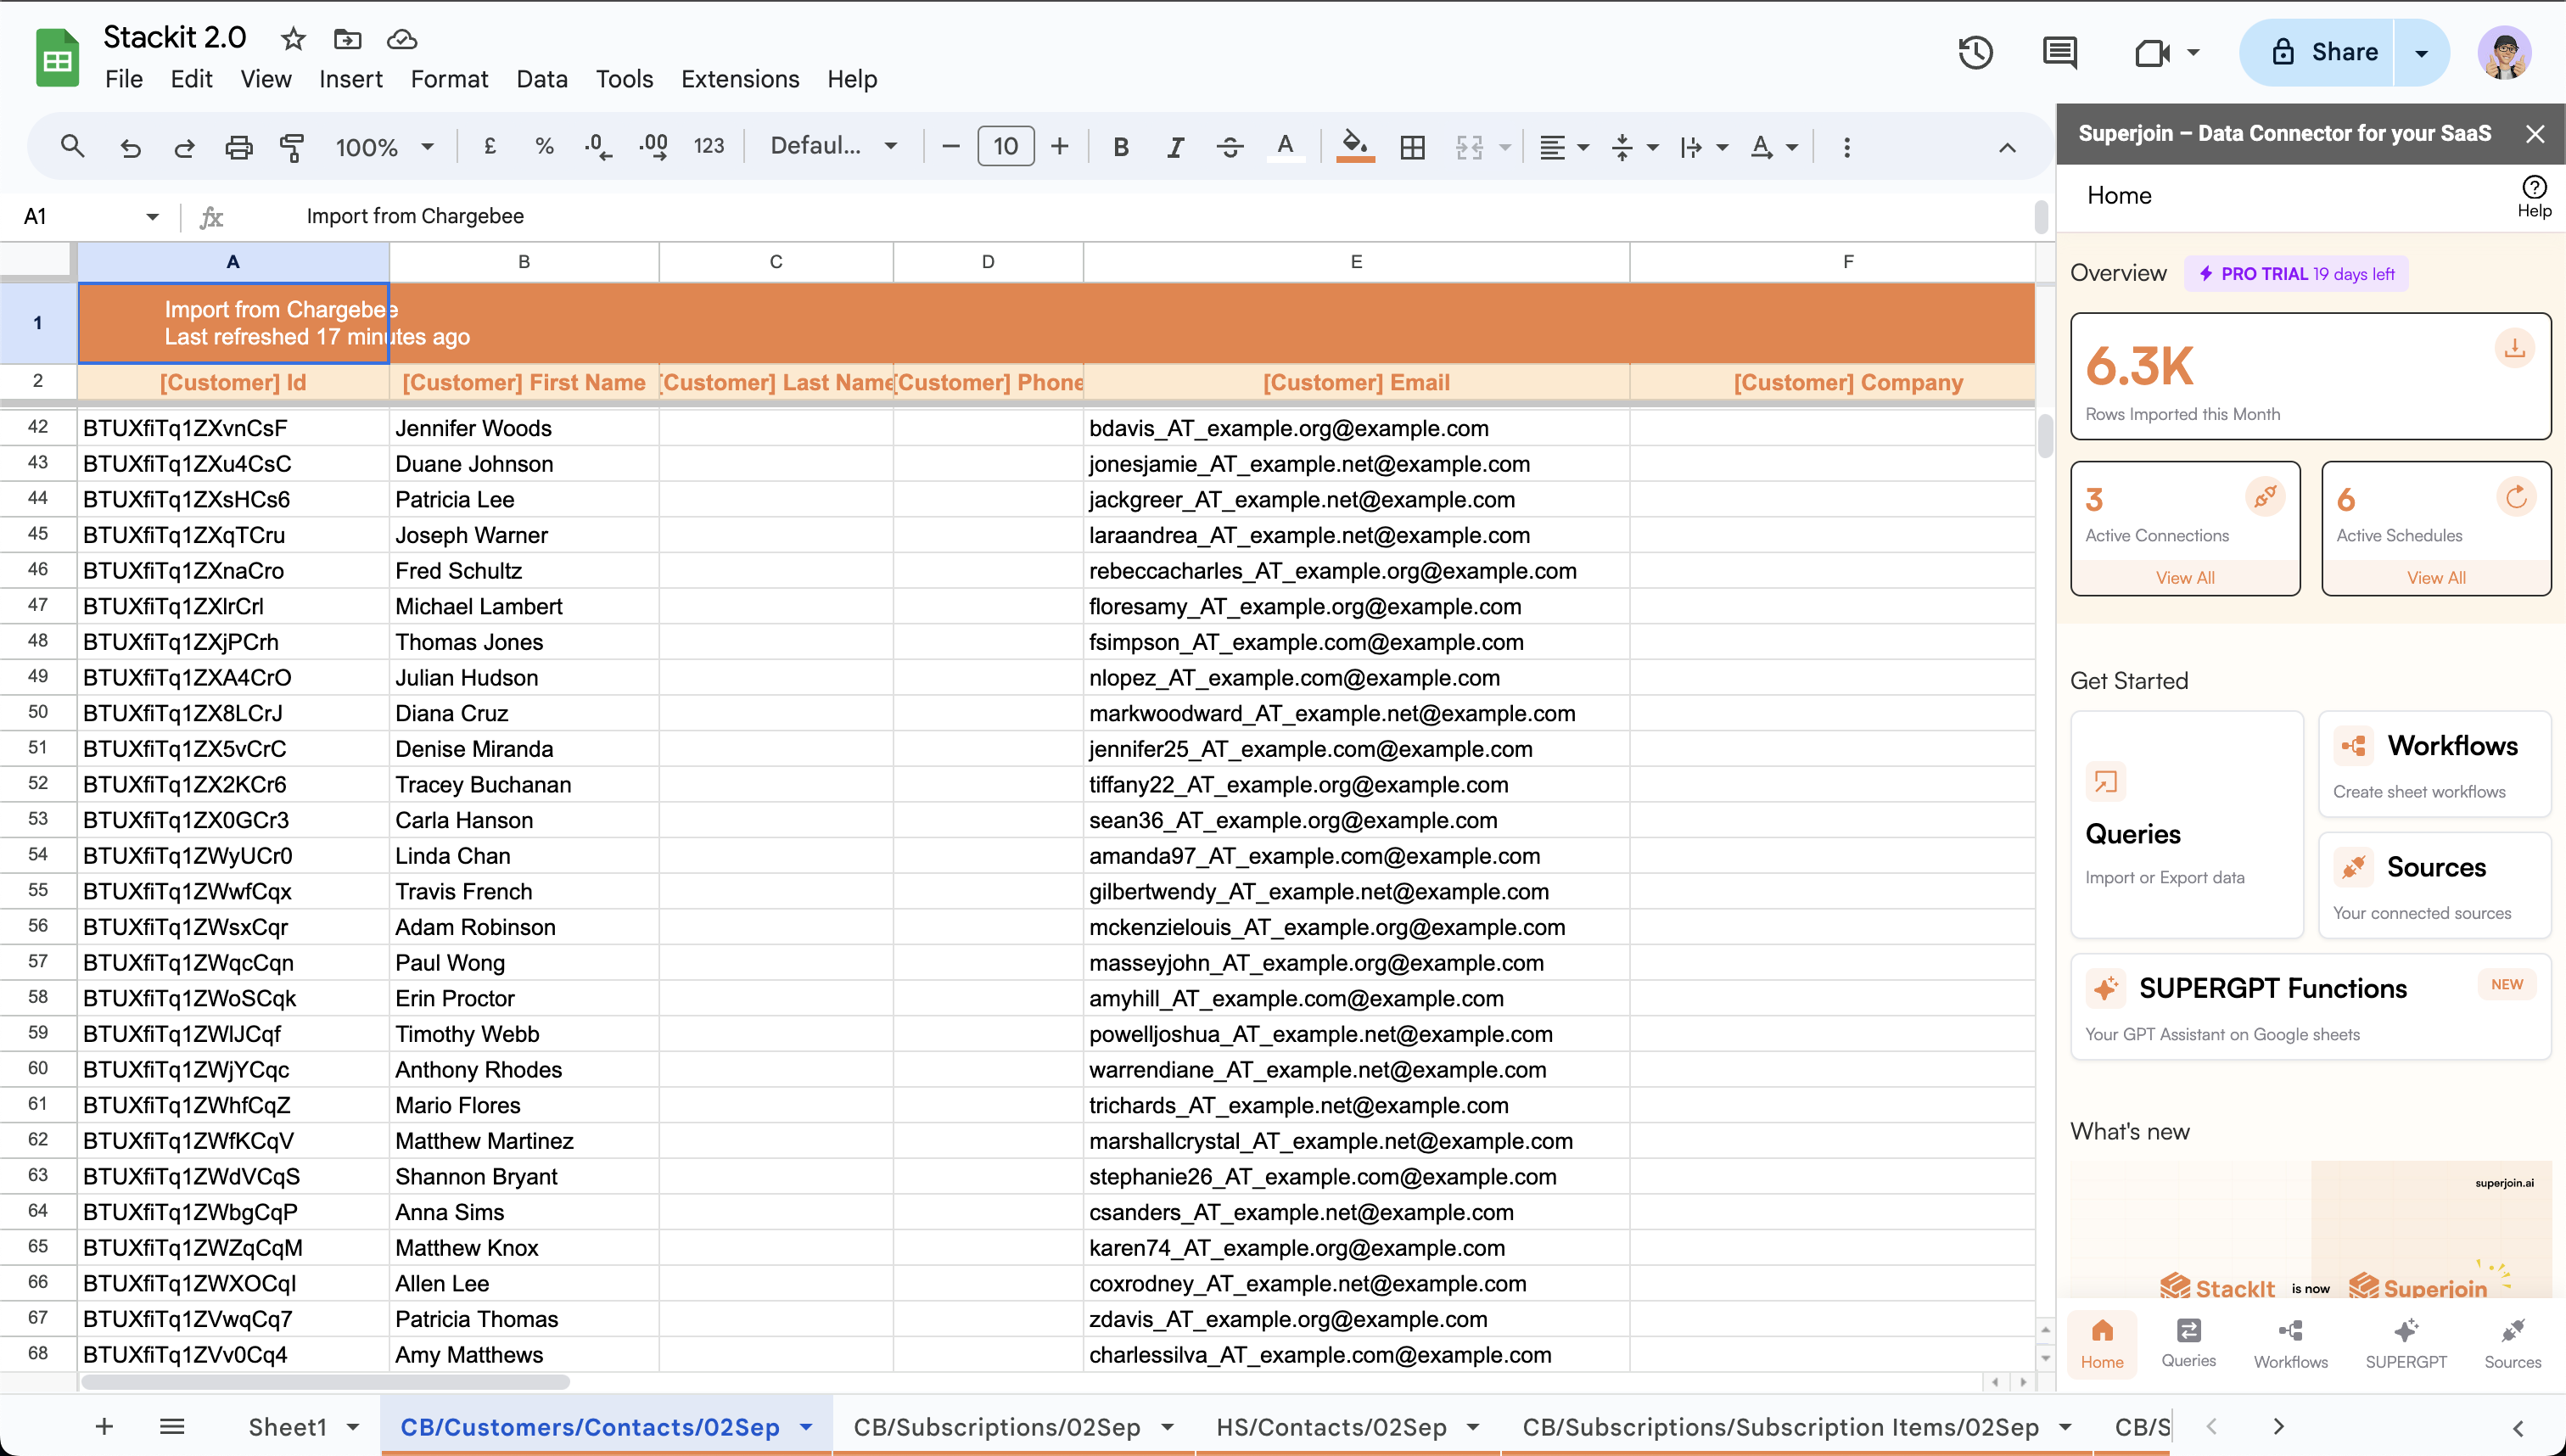Viewport: 2566px width, 1456px height.
Task: Expand the merge cells dropdown arrow
Action: 1505,148
